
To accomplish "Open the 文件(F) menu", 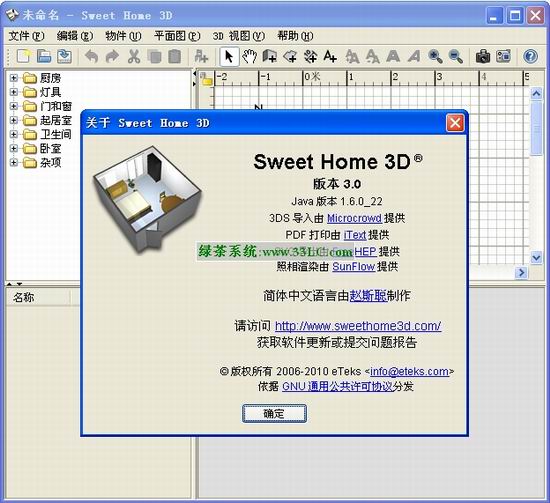I will click(26, 36).
